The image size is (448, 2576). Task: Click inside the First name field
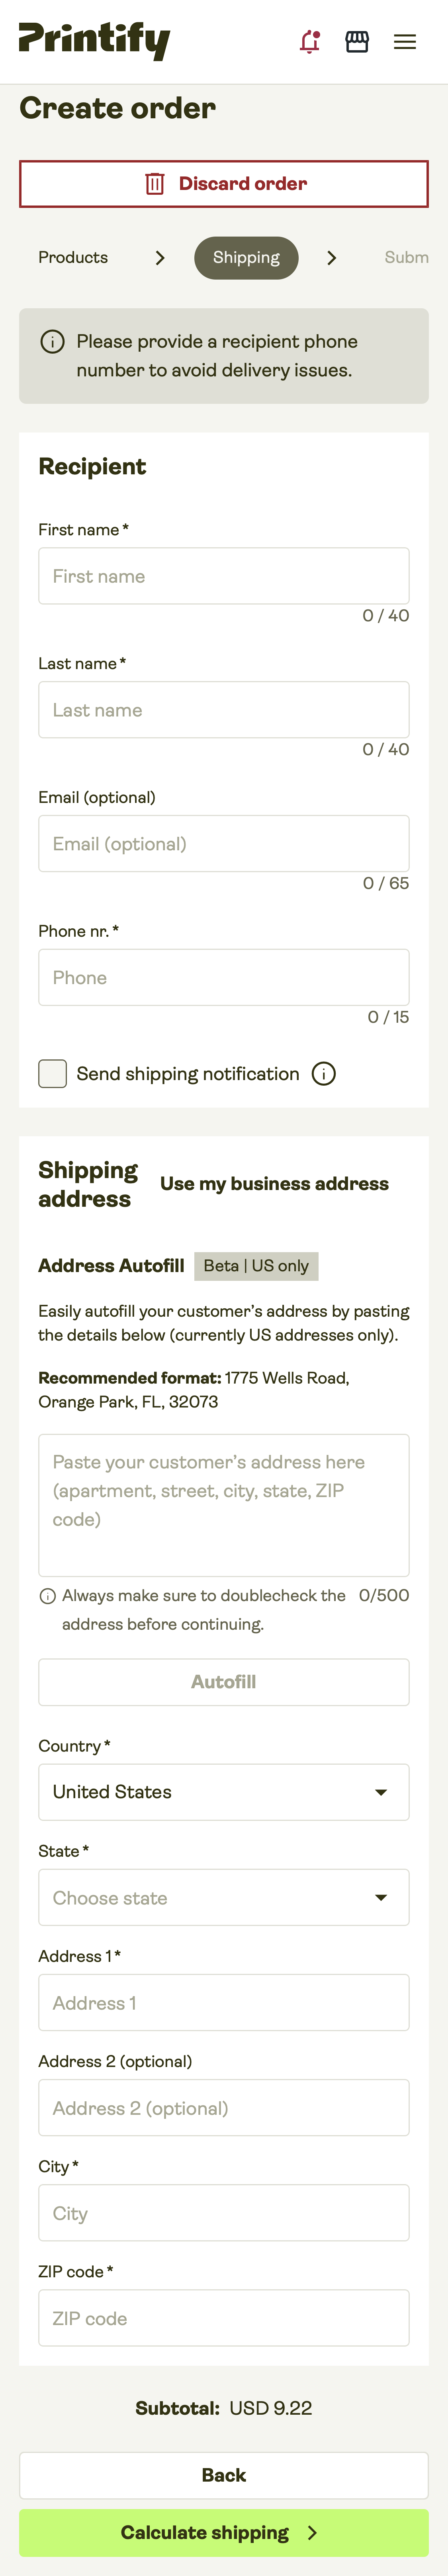[223, 575]
